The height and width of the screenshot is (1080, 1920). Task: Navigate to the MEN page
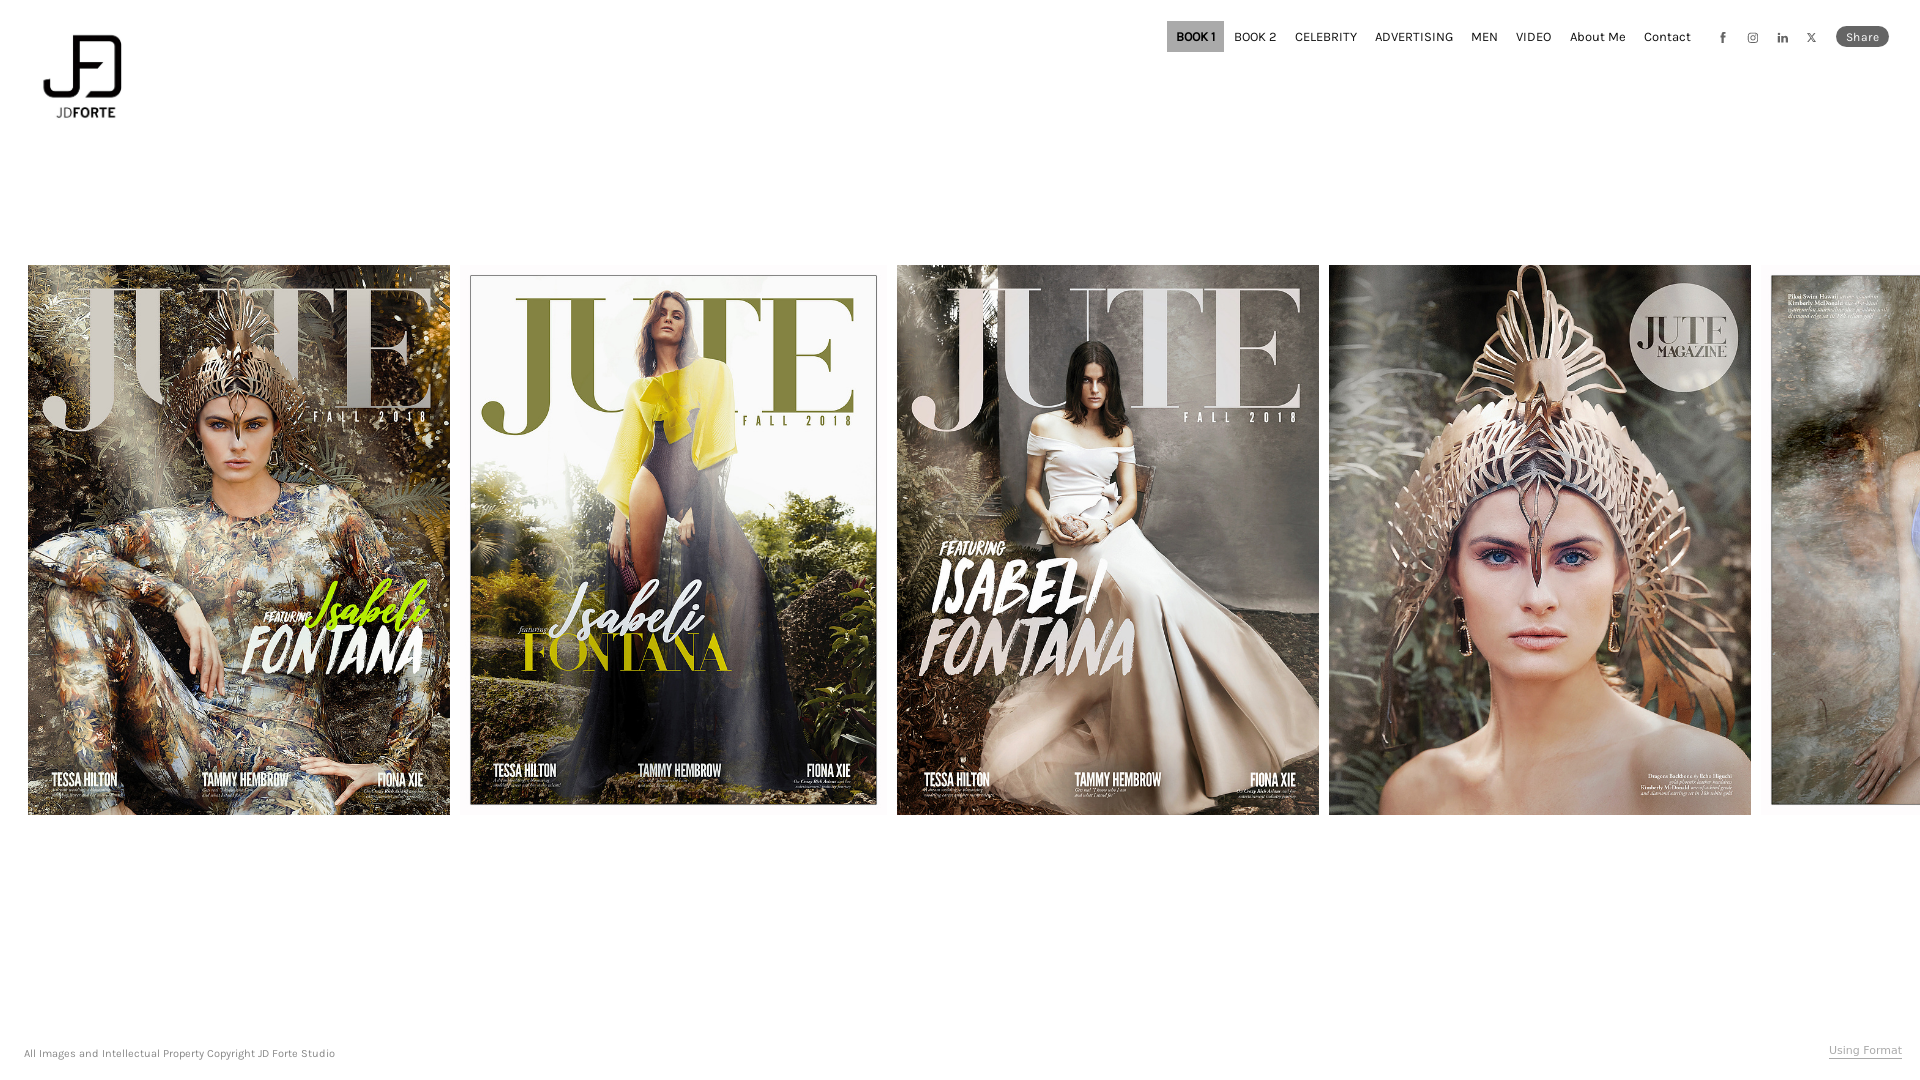1484,37
